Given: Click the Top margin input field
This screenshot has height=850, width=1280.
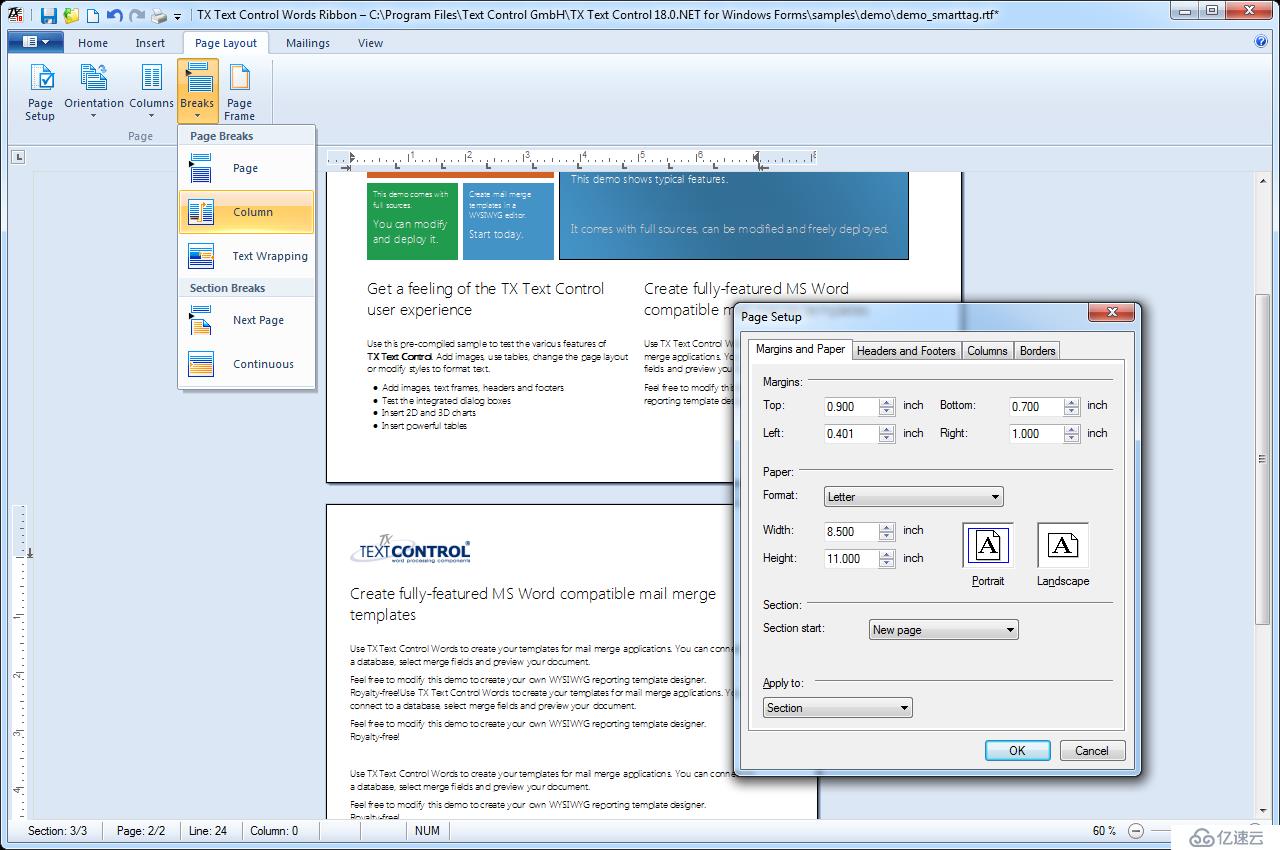Looking at the screenshot, I should [851, 406].
